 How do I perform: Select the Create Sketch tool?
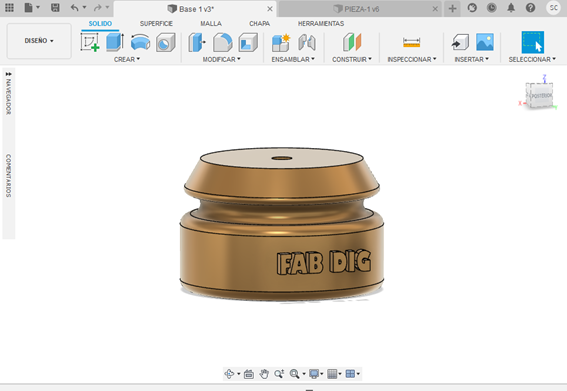point(90,42)
